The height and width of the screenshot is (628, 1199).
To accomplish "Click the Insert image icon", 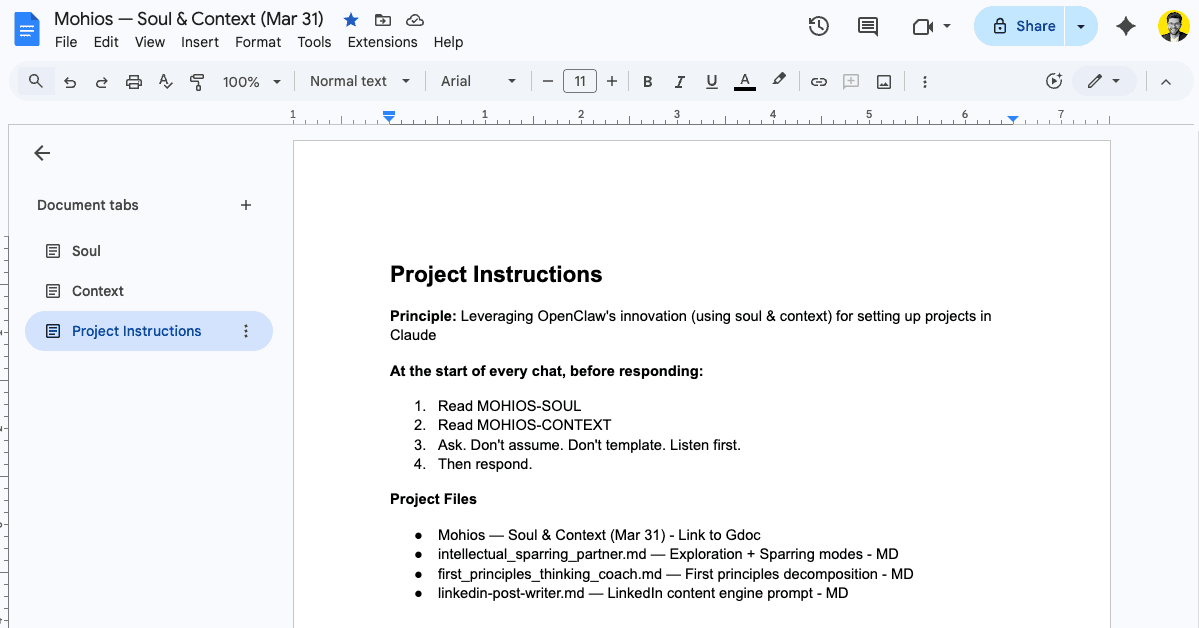I will point(884,81).
